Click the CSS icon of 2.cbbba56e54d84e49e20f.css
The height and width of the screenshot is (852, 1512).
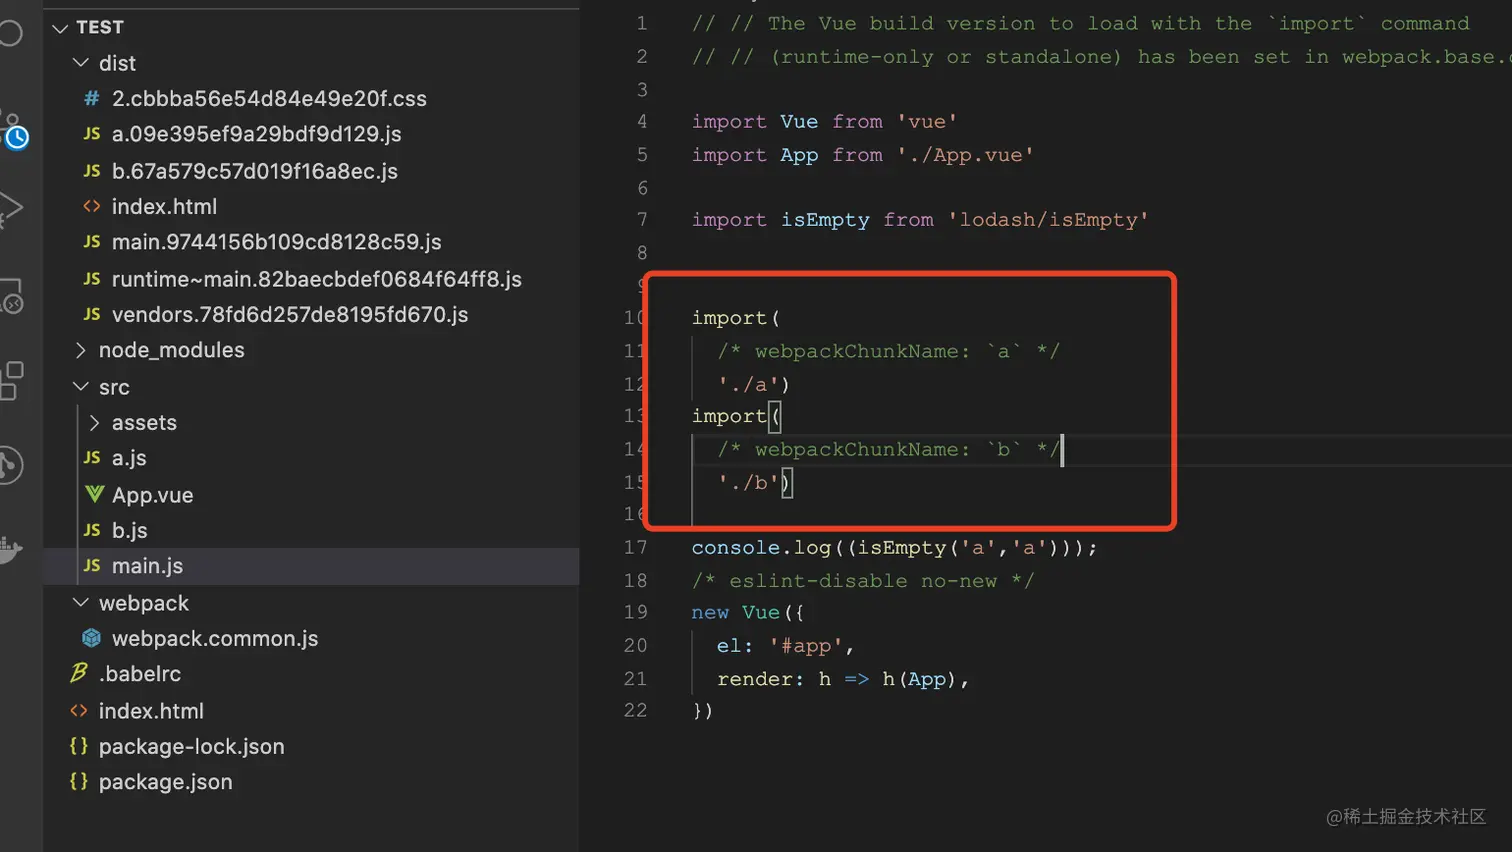92,98
